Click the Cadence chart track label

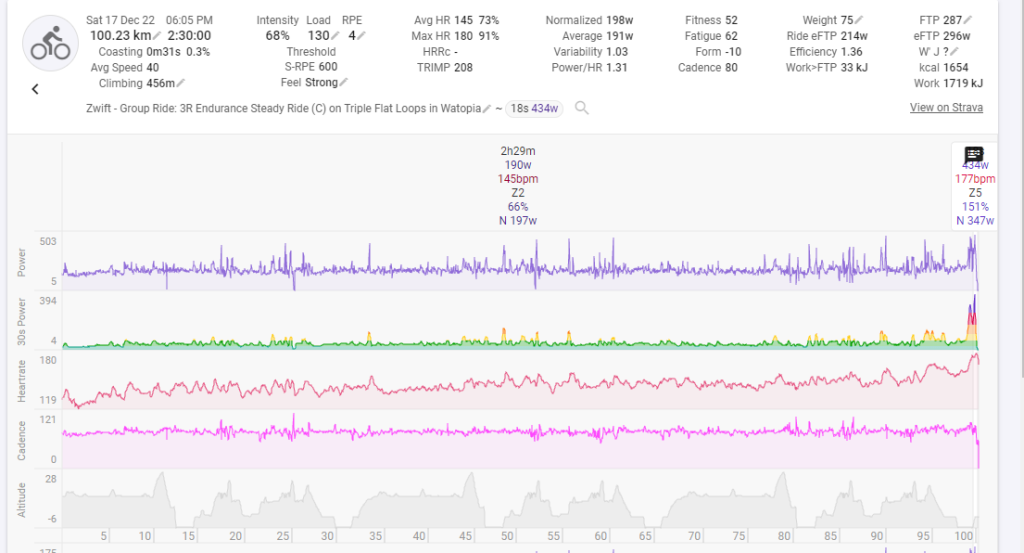click(21, 440)
